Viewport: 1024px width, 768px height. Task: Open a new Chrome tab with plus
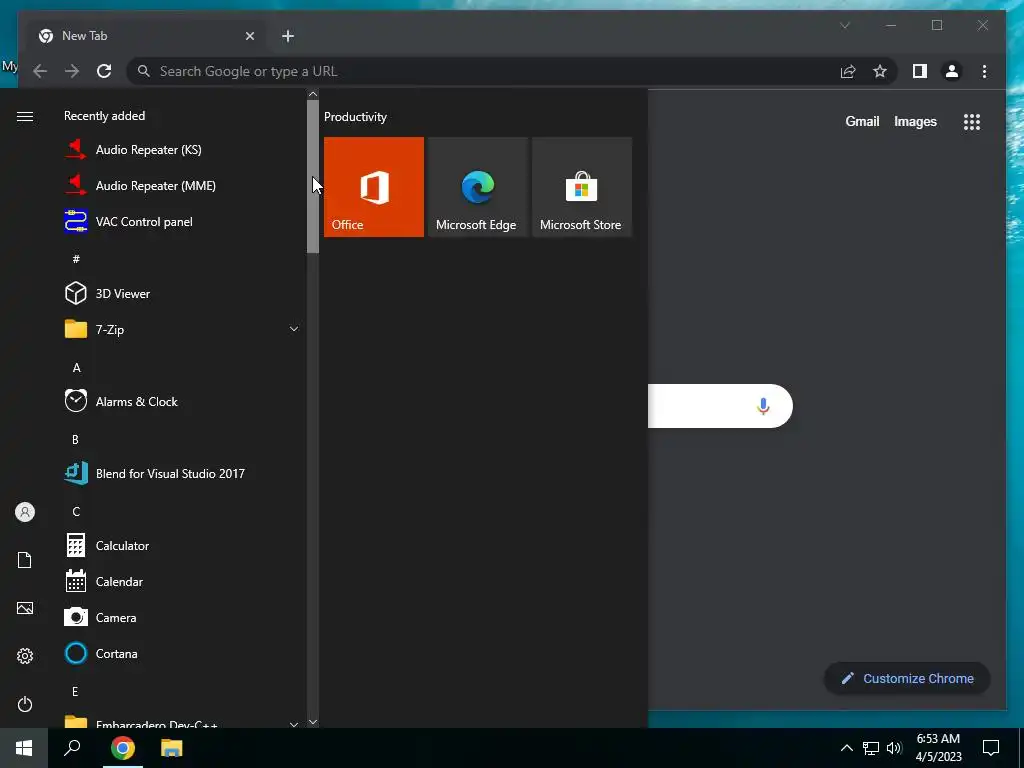[x=288, y=36]
